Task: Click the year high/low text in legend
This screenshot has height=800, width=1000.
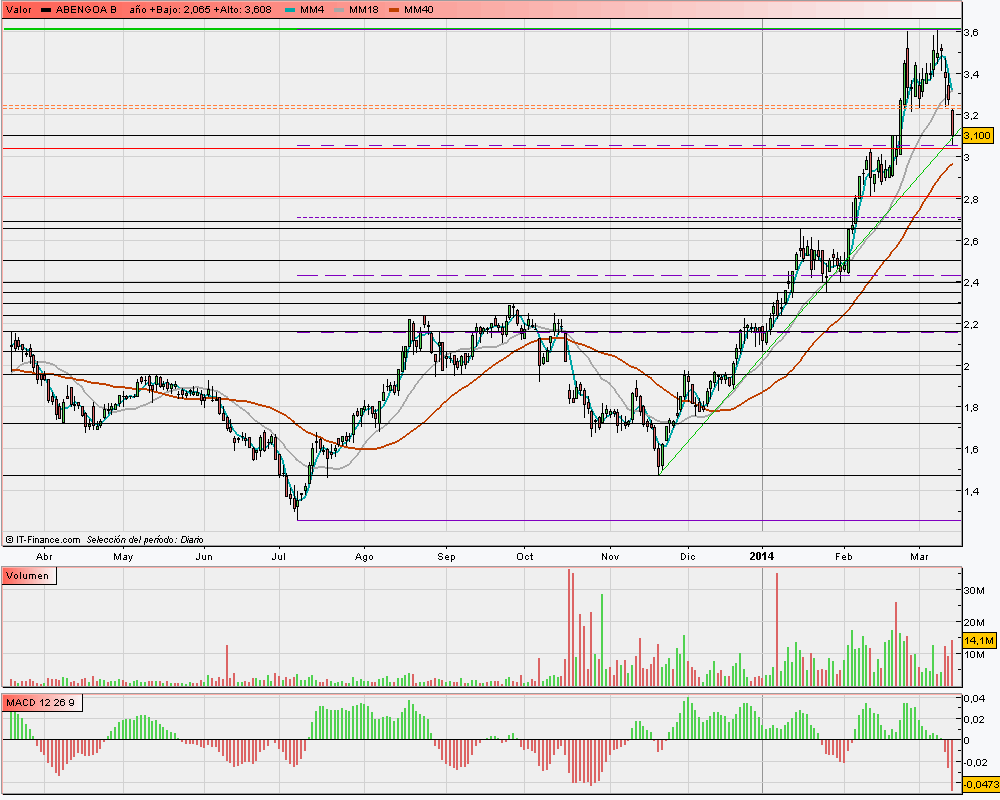Action: [x=200, y=10]
